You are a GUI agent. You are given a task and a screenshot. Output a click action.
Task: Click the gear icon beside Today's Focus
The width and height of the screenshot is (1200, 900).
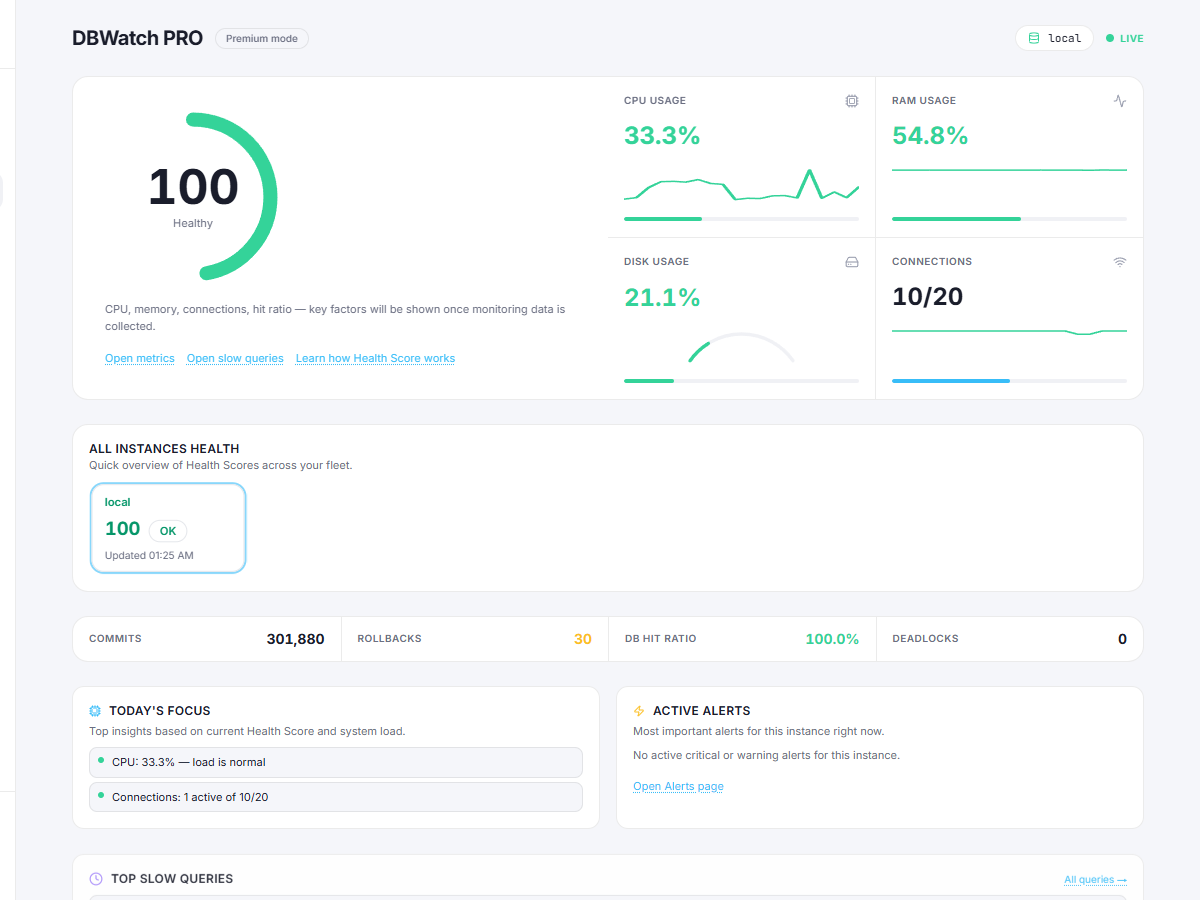click(95, 710)
